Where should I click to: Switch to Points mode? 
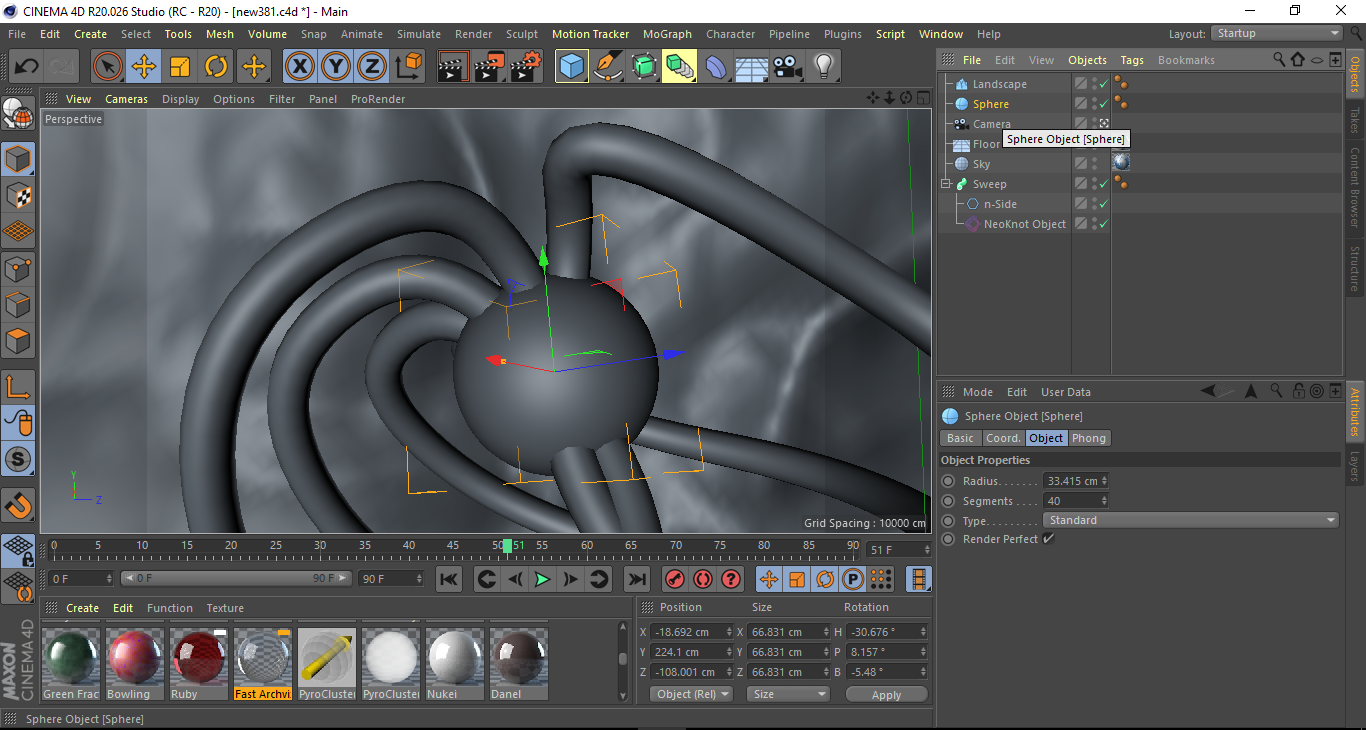[x=18, y=268]
